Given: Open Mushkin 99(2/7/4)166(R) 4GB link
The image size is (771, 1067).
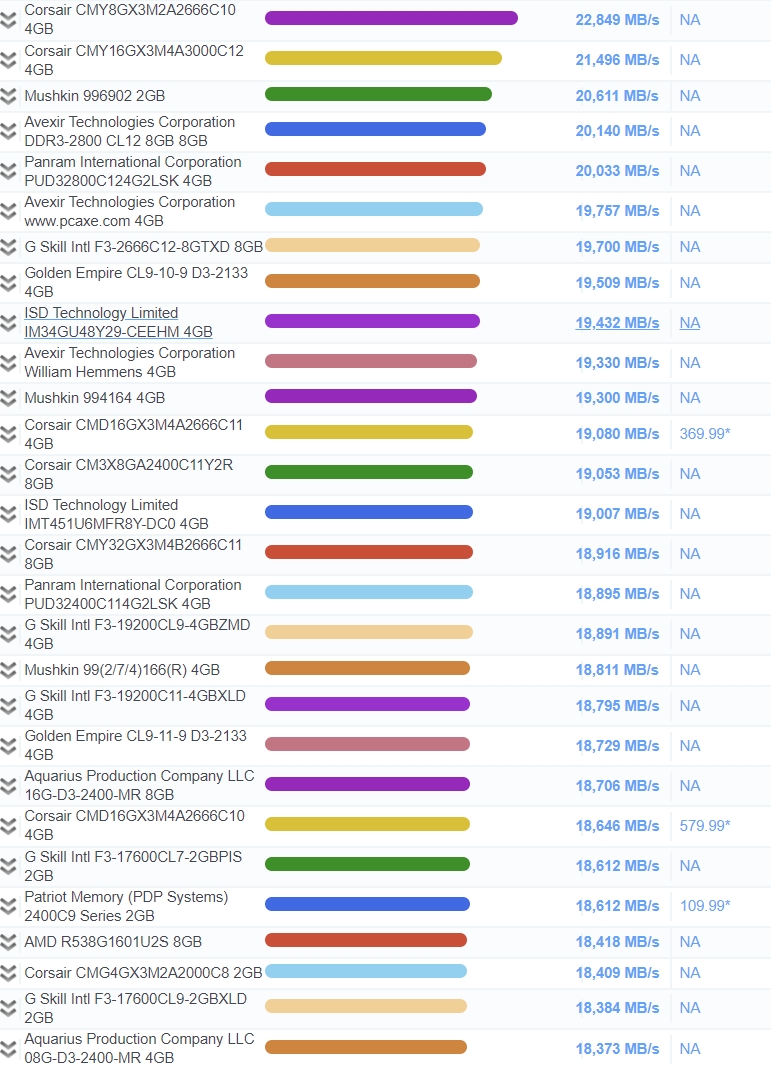Looking at the screenshot, I should [x=122, y=670].
